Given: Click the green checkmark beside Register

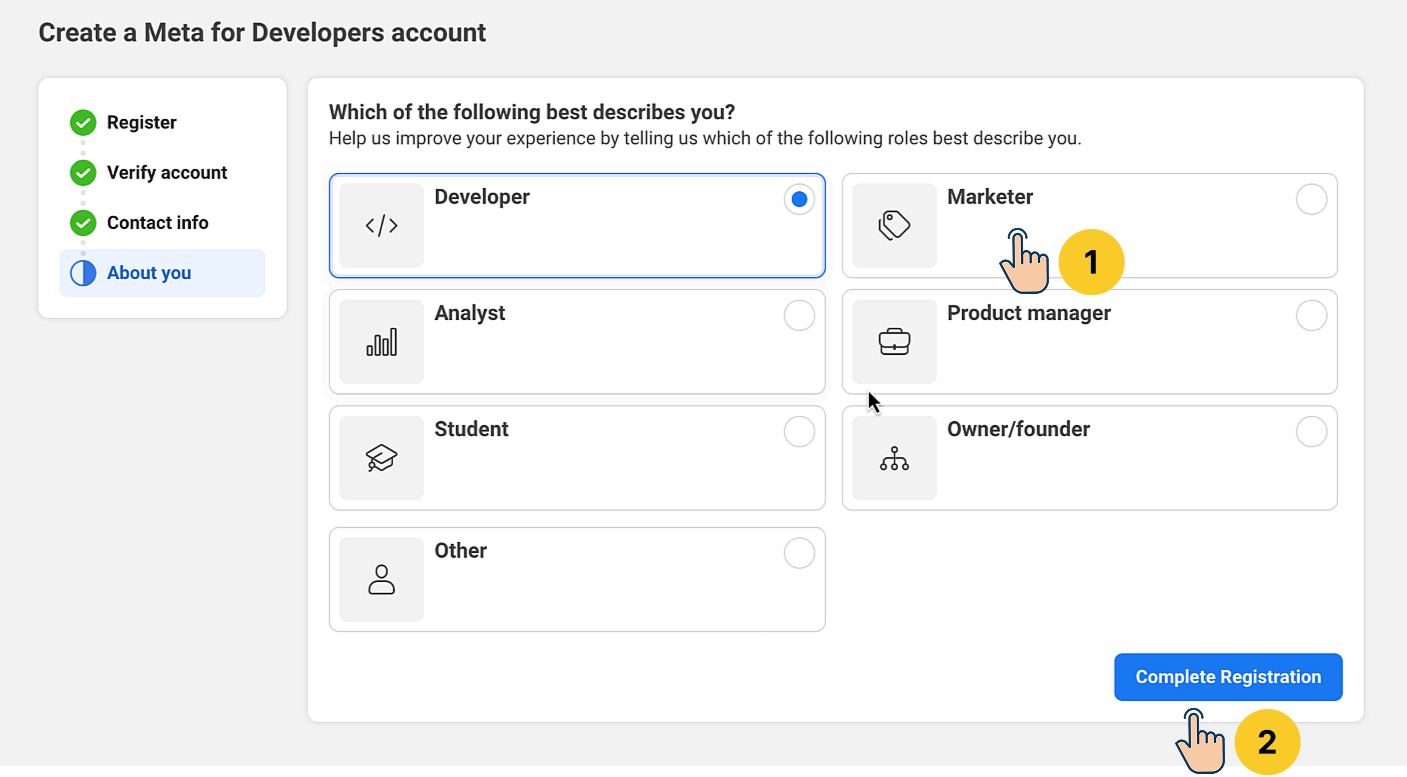Looking at the screenshot, I should point(83,123).
